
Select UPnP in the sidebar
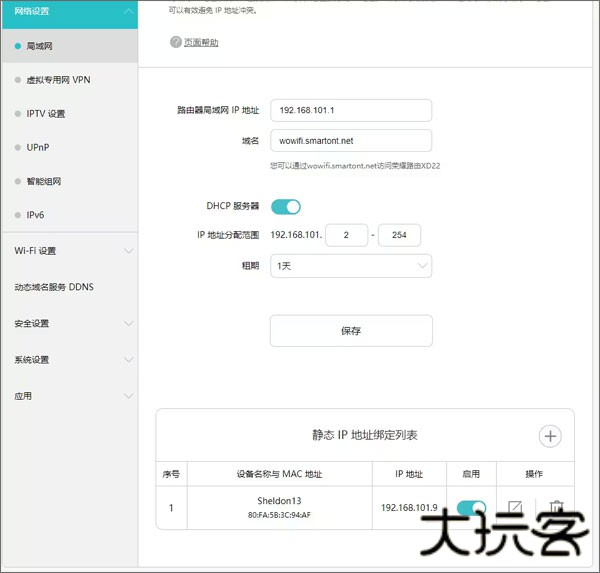click(37, 147)
